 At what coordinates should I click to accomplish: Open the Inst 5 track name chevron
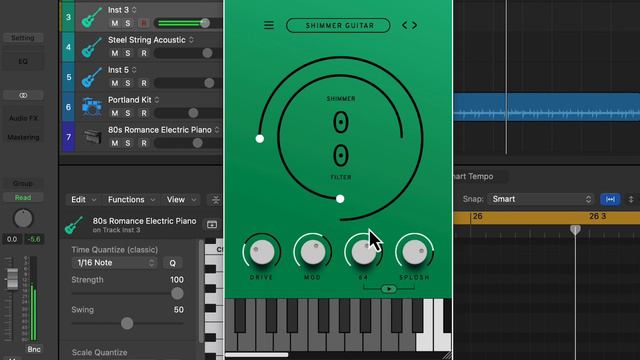pyautogui.click(x=134, y=70)
